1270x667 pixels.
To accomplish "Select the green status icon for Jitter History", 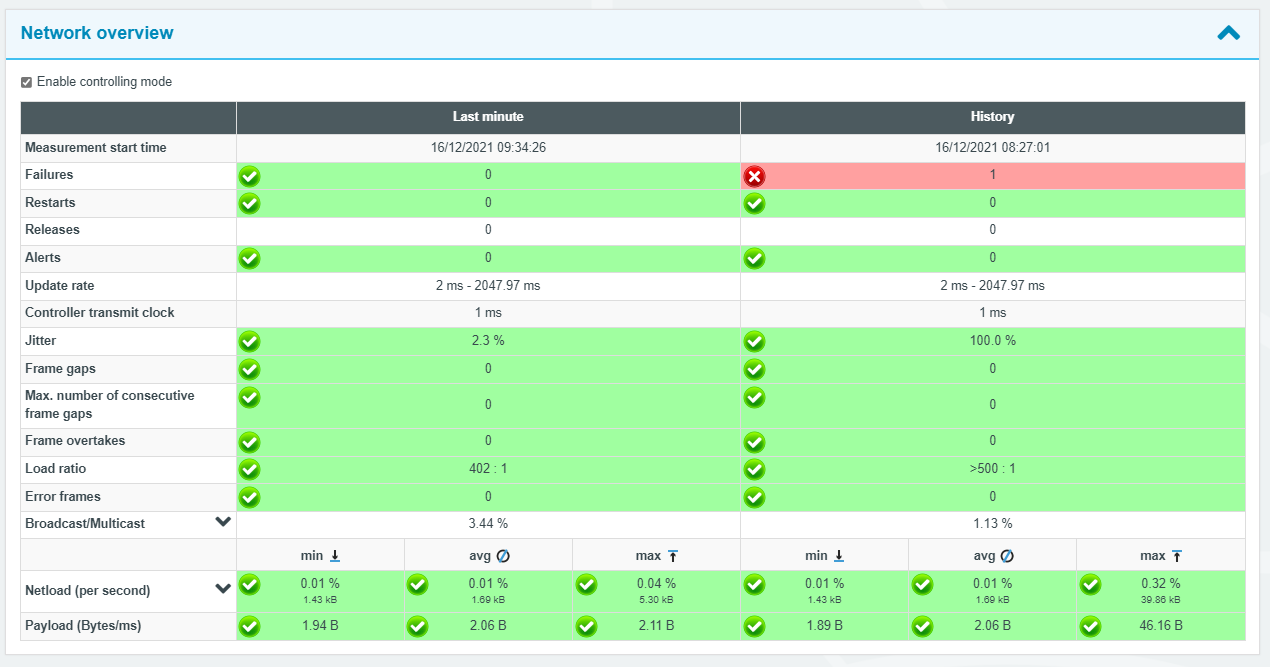I will point(755,341).
